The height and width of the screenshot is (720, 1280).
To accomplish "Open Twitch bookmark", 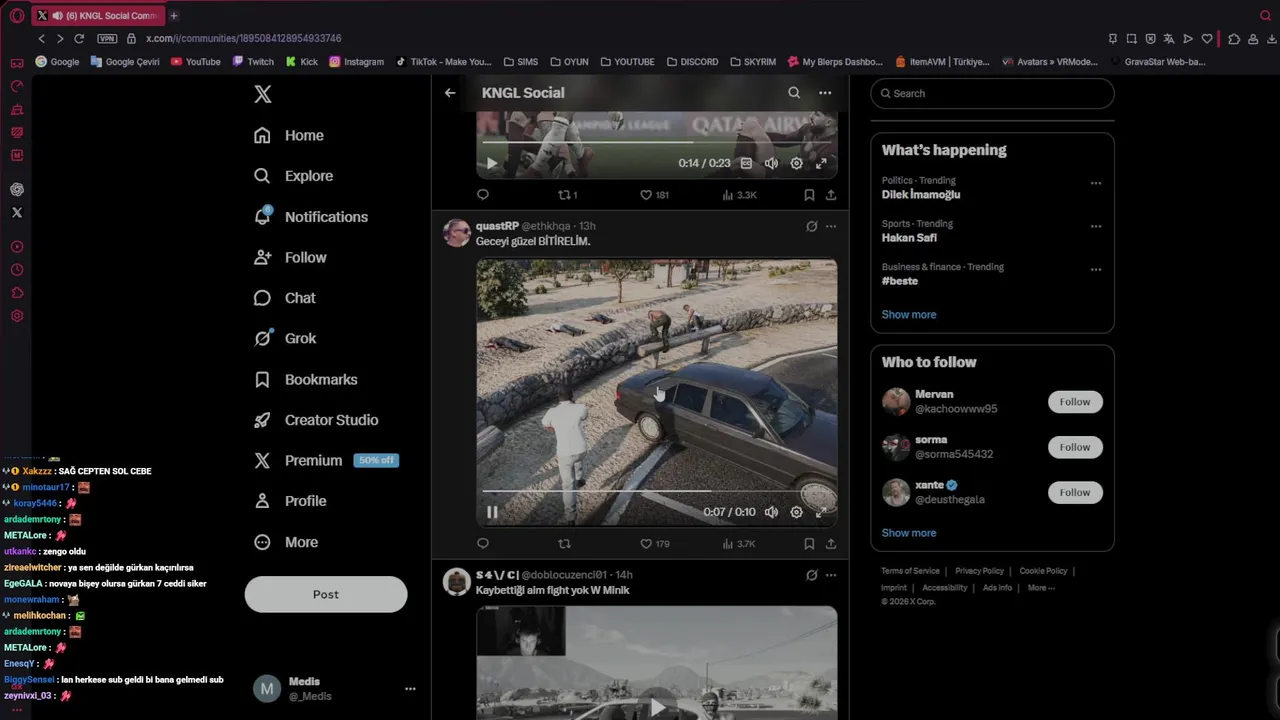I will [253, 62].
